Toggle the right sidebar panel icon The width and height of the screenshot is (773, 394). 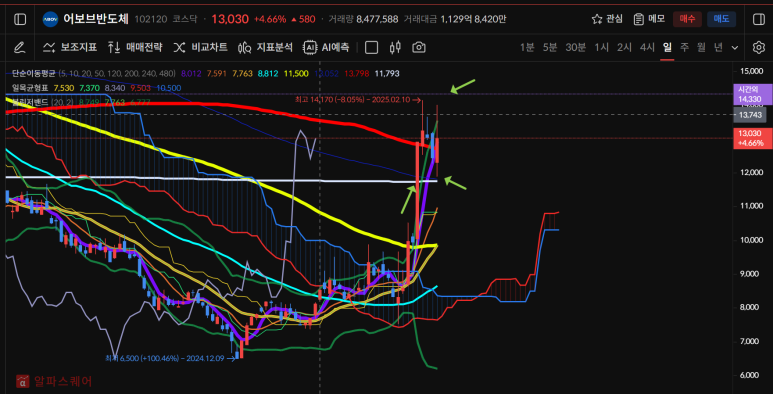coord(758,19)
